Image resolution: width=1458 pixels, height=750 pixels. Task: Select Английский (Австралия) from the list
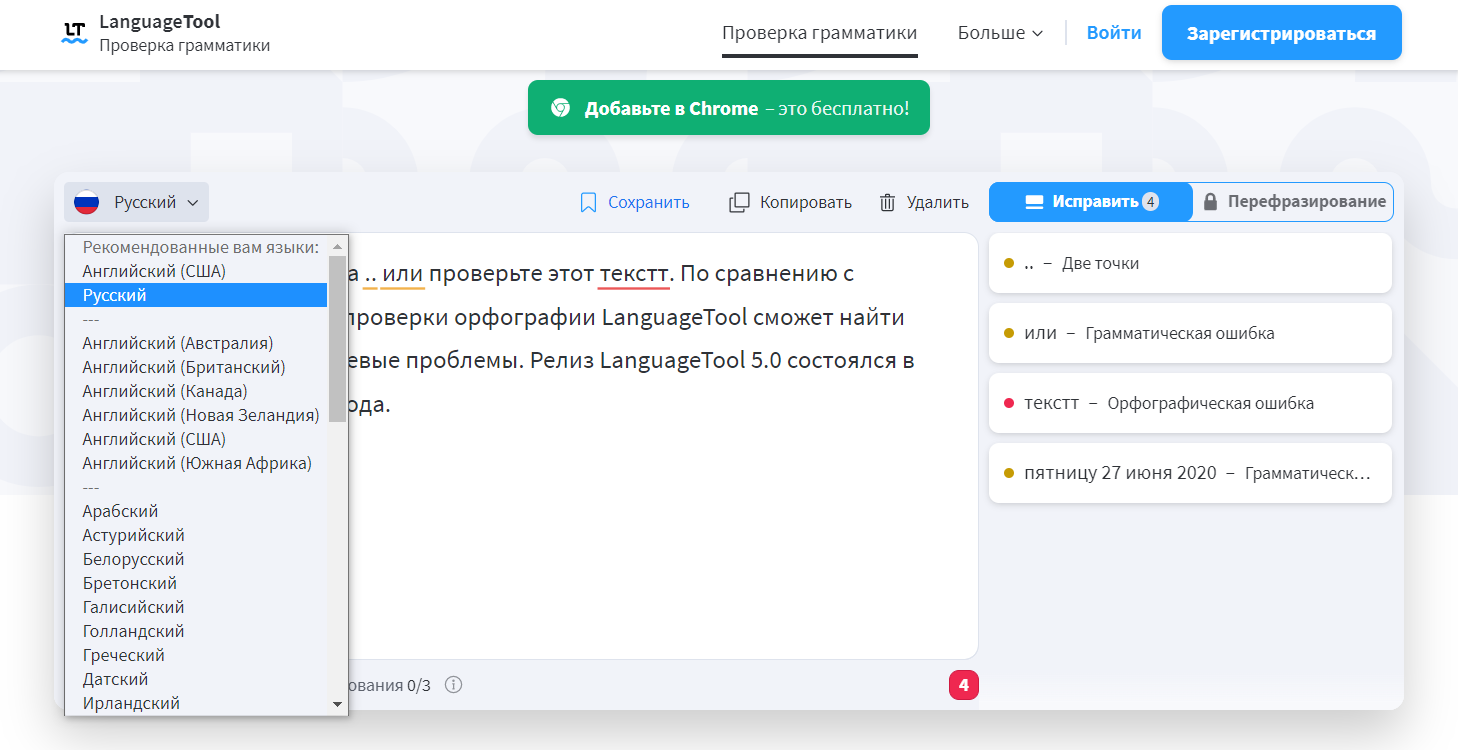[196, 343]
